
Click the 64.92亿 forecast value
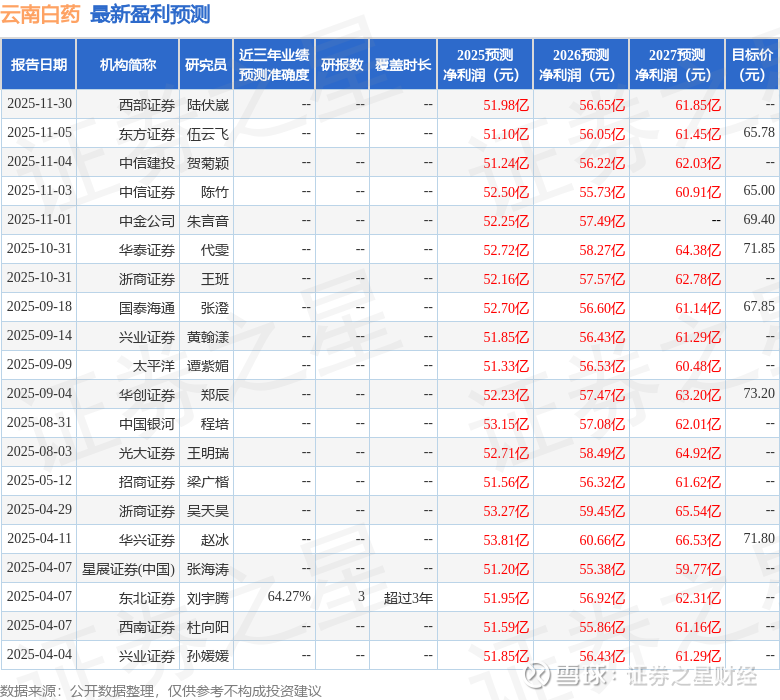pos(698,453)
